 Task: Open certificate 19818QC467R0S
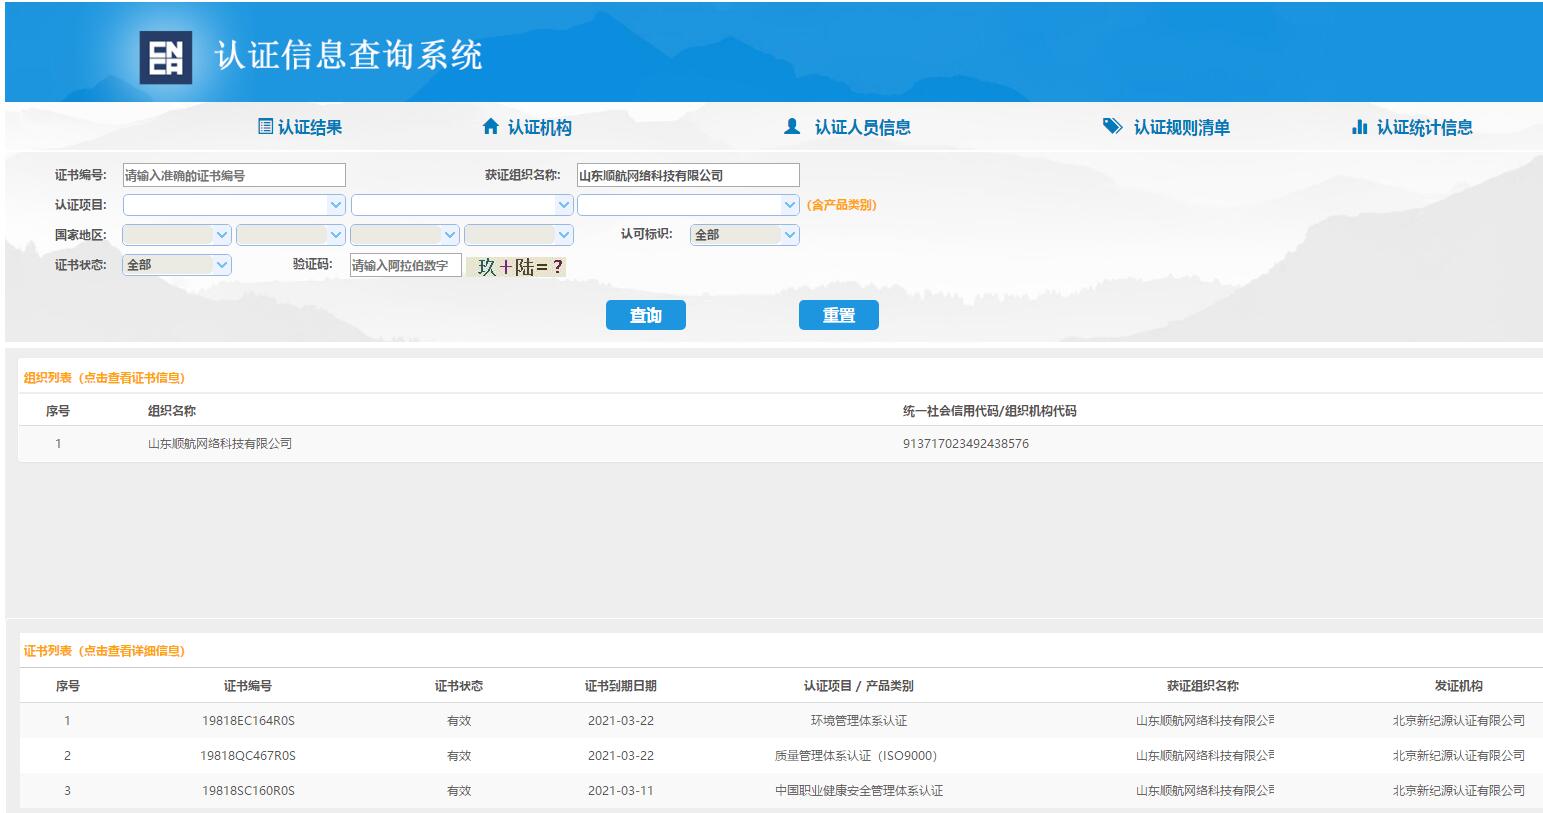(248, 756)
